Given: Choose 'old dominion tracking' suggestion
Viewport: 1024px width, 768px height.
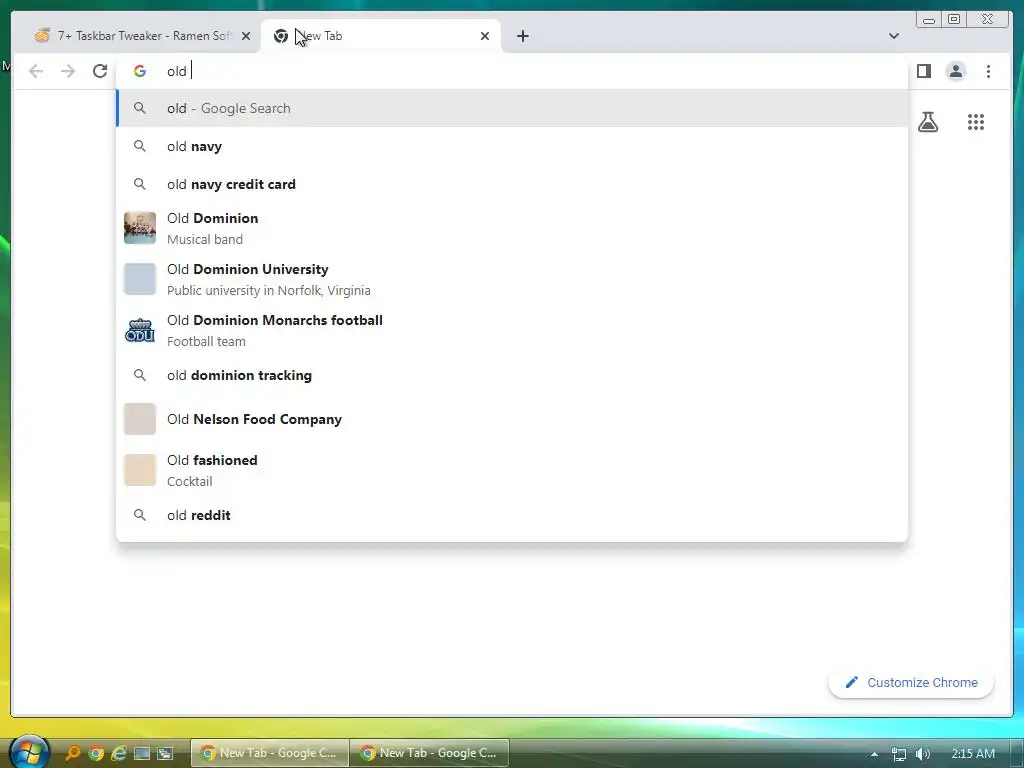Looking at the screenshot, I should coord(512,376).
